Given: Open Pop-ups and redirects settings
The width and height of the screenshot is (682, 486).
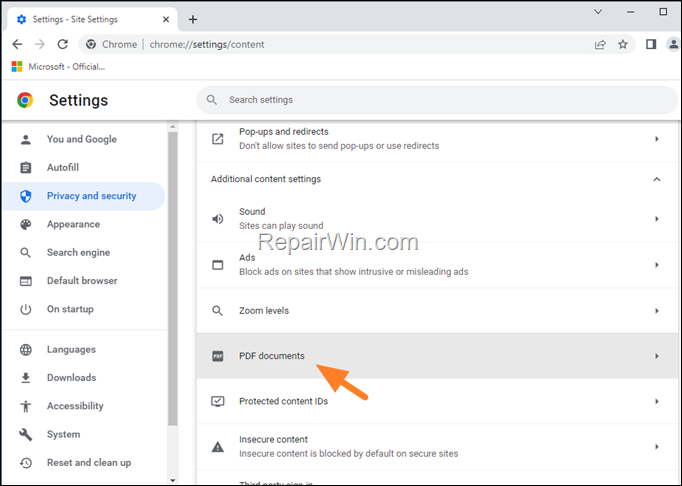Looking at the screenshot, I should pos(437,139).
